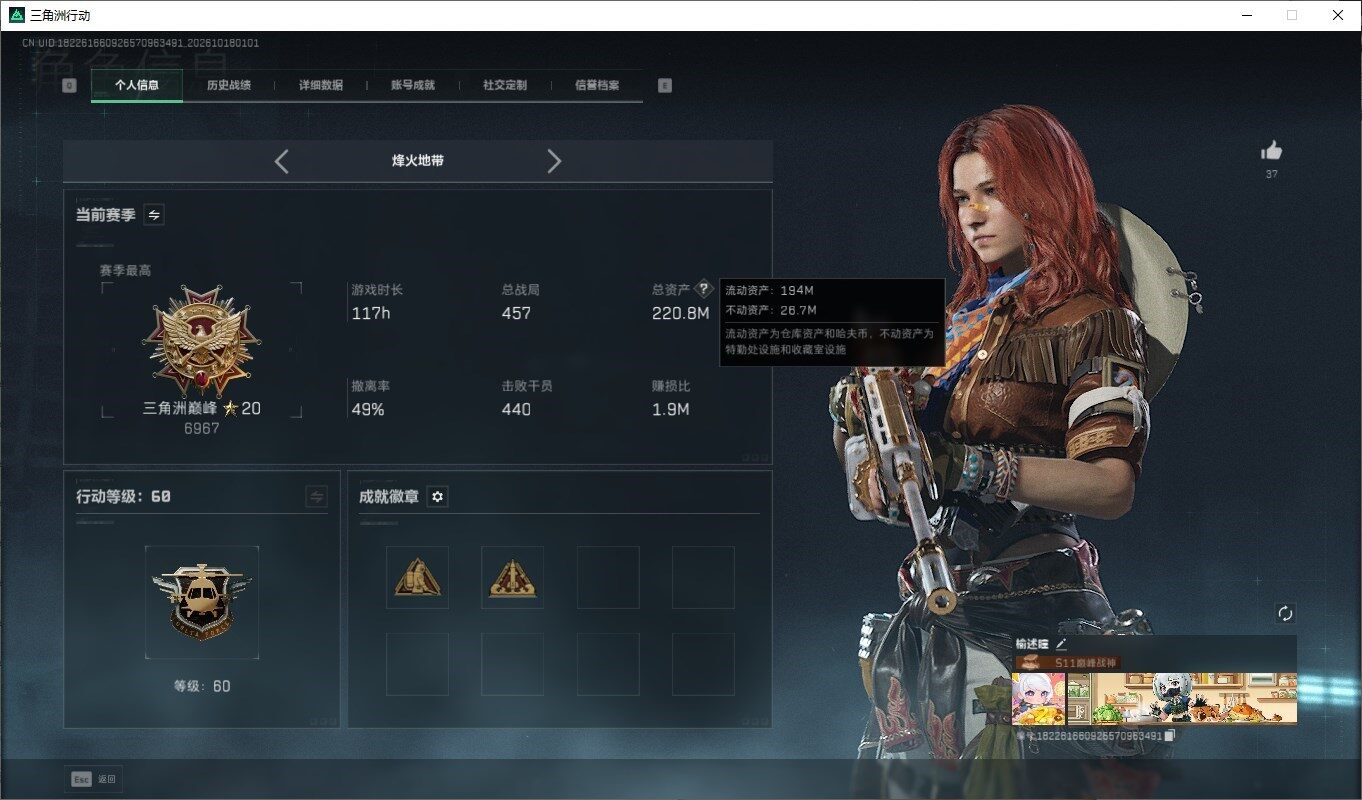Open the 信誉档案 tab

pyautogui.click(x=597, y=85)
